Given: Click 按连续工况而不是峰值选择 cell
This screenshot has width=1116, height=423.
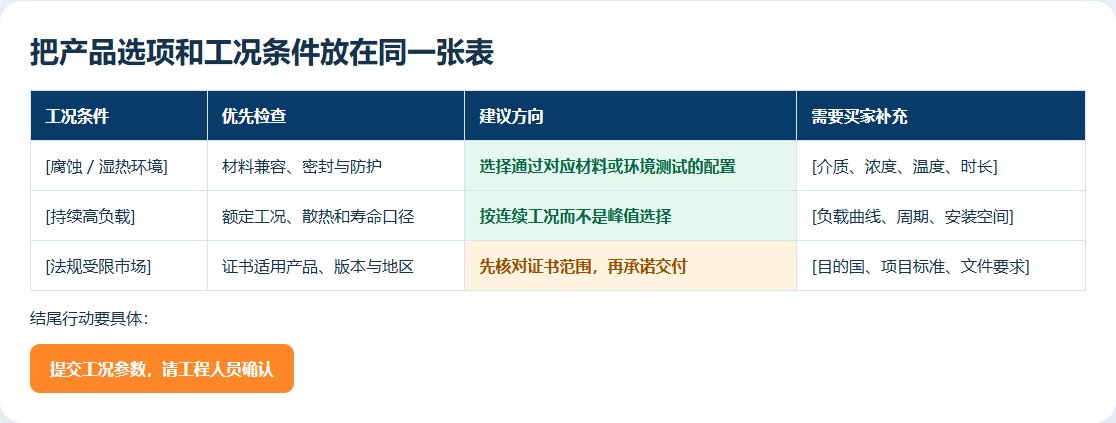Looking at the screenshot, I should coord(631,216).
